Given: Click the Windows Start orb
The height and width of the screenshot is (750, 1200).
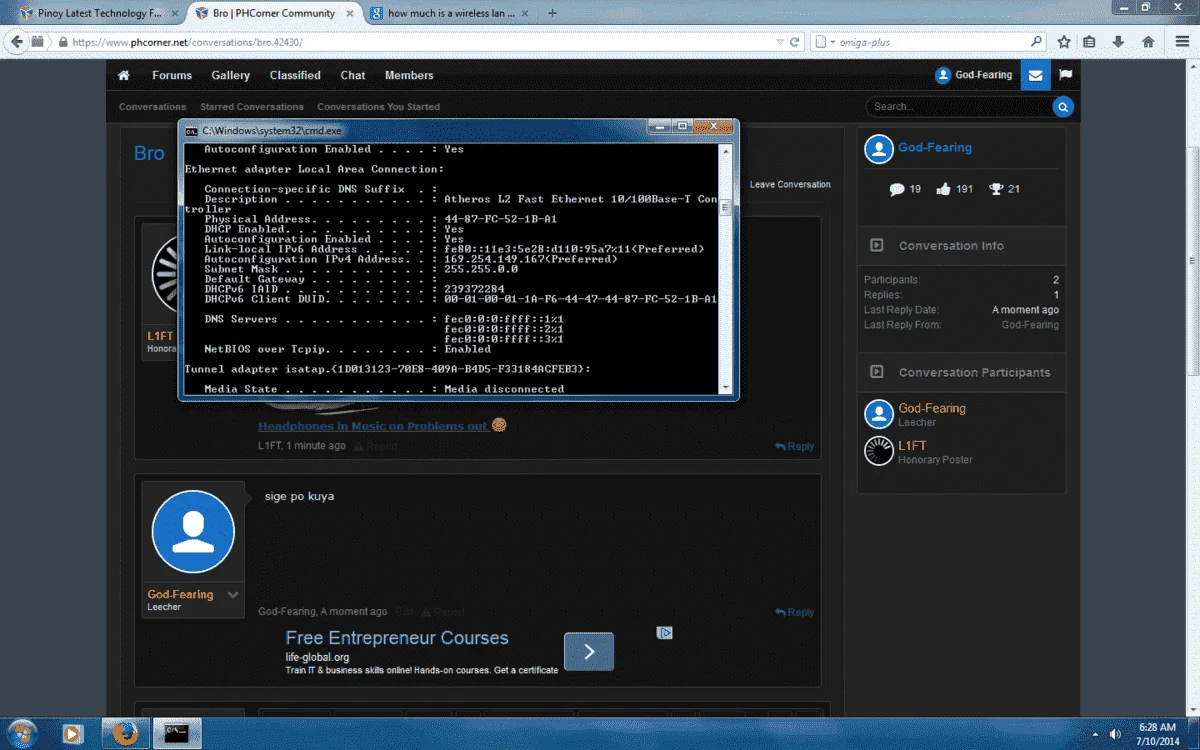Looking at the screenshot, I should pos(23,732).
